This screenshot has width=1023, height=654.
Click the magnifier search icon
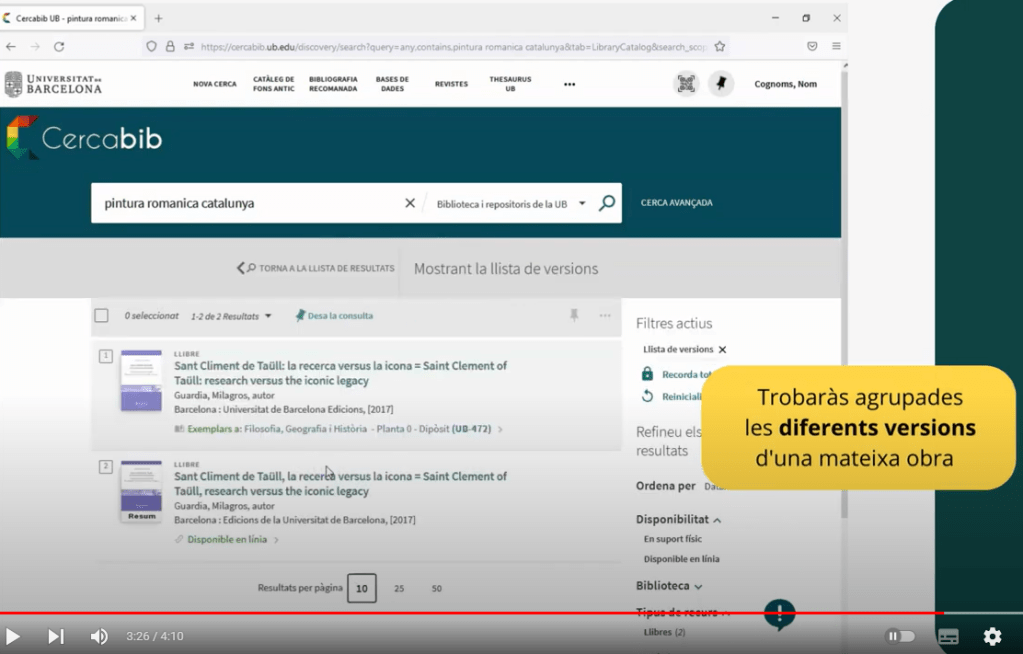607,203
